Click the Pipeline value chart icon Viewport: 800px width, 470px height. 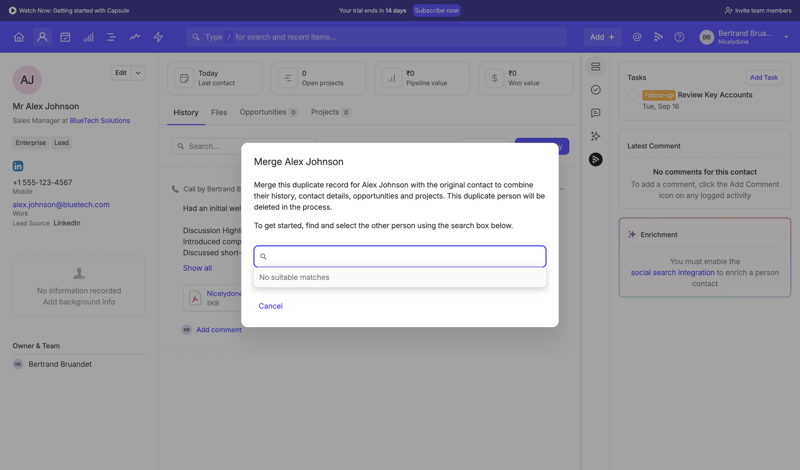tap(391, 78)
